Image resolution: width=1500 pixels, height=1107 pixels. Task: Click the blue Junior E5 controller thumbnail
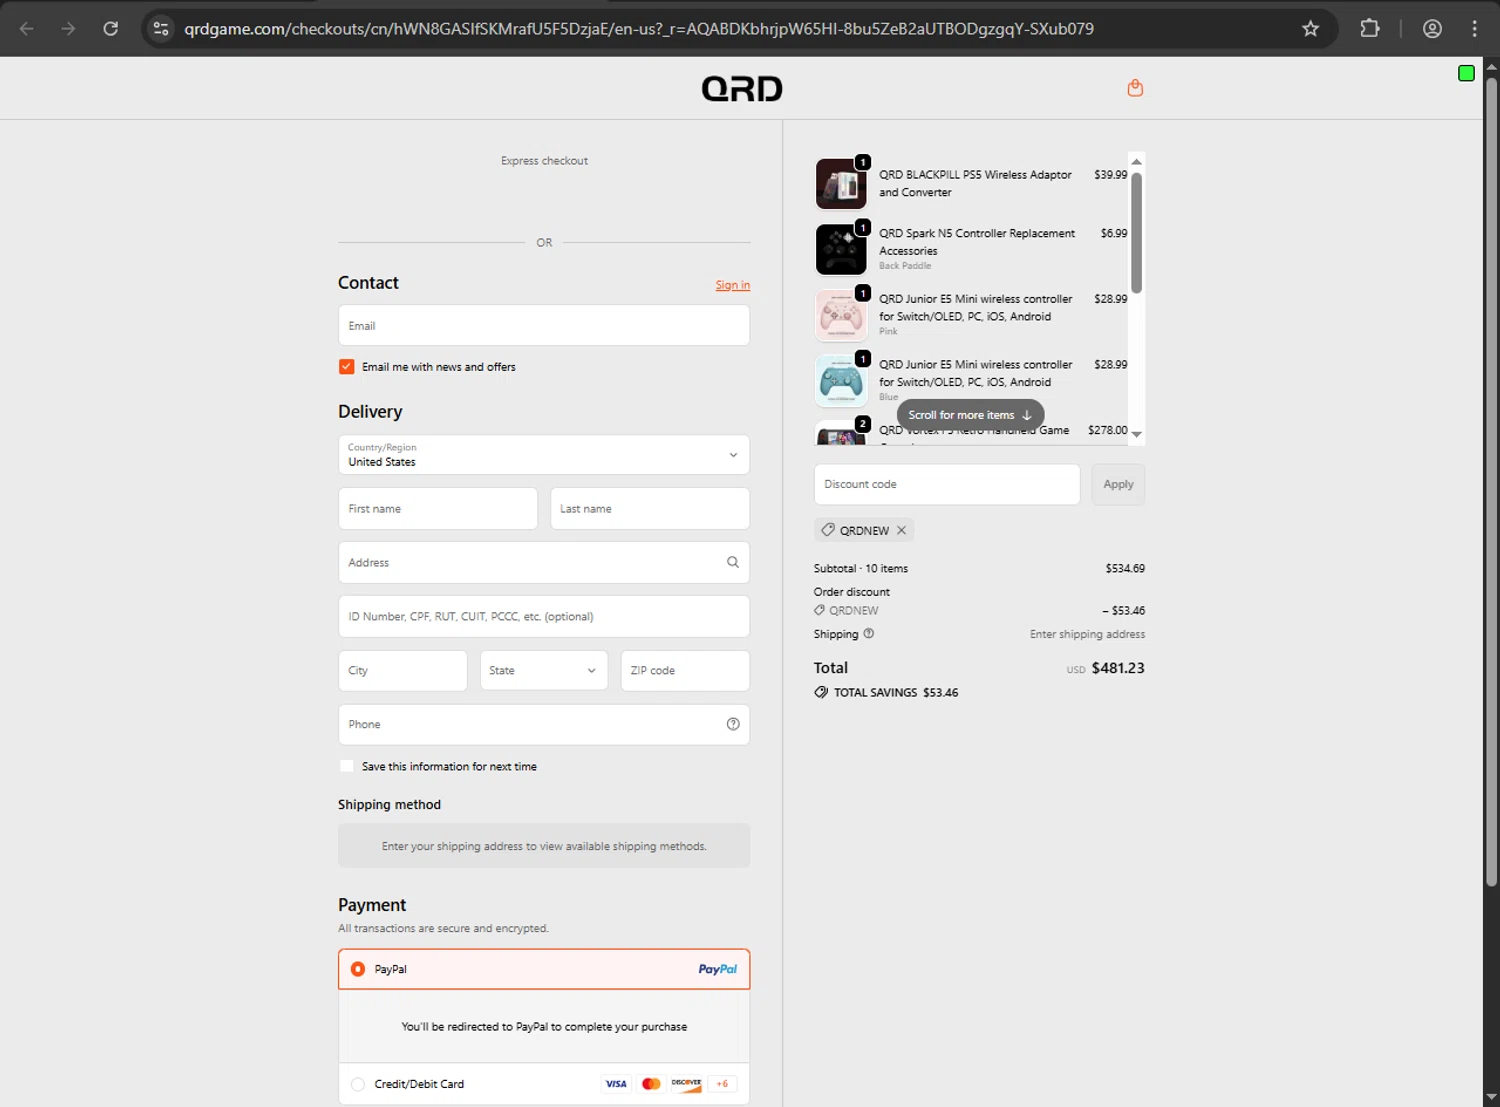(x=841, y=381)
